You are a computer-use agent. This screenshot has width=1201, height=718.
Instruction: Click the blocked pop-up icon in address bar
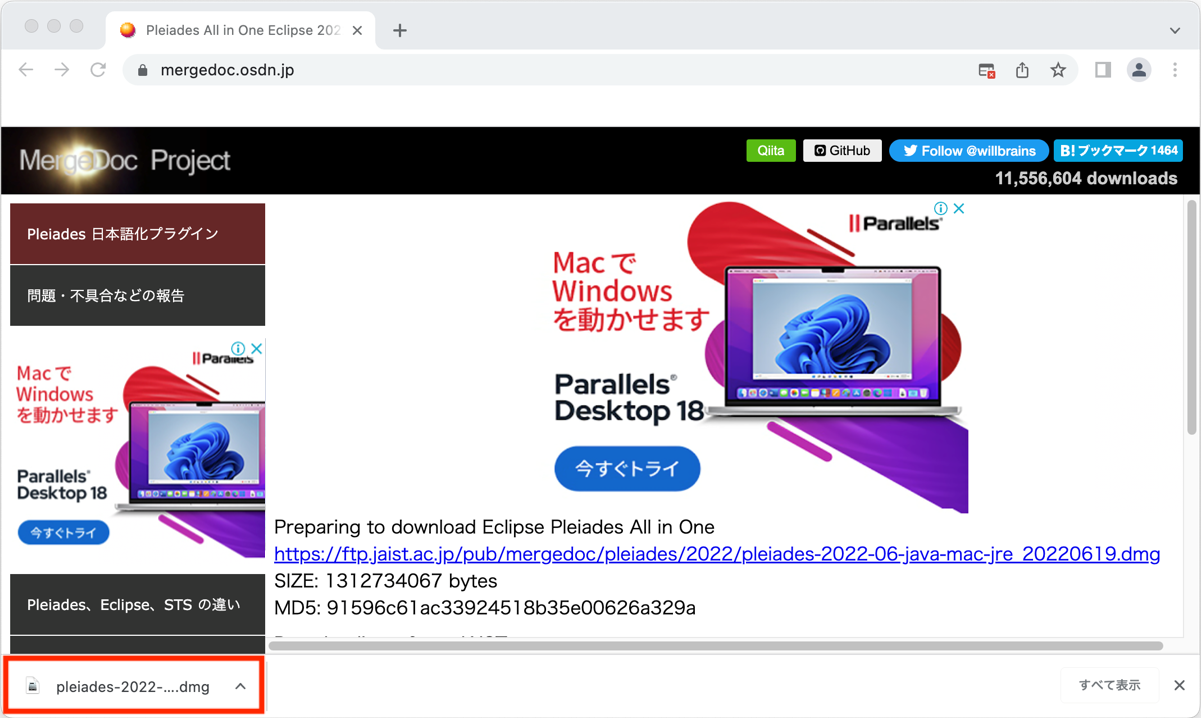coord(986,70)
